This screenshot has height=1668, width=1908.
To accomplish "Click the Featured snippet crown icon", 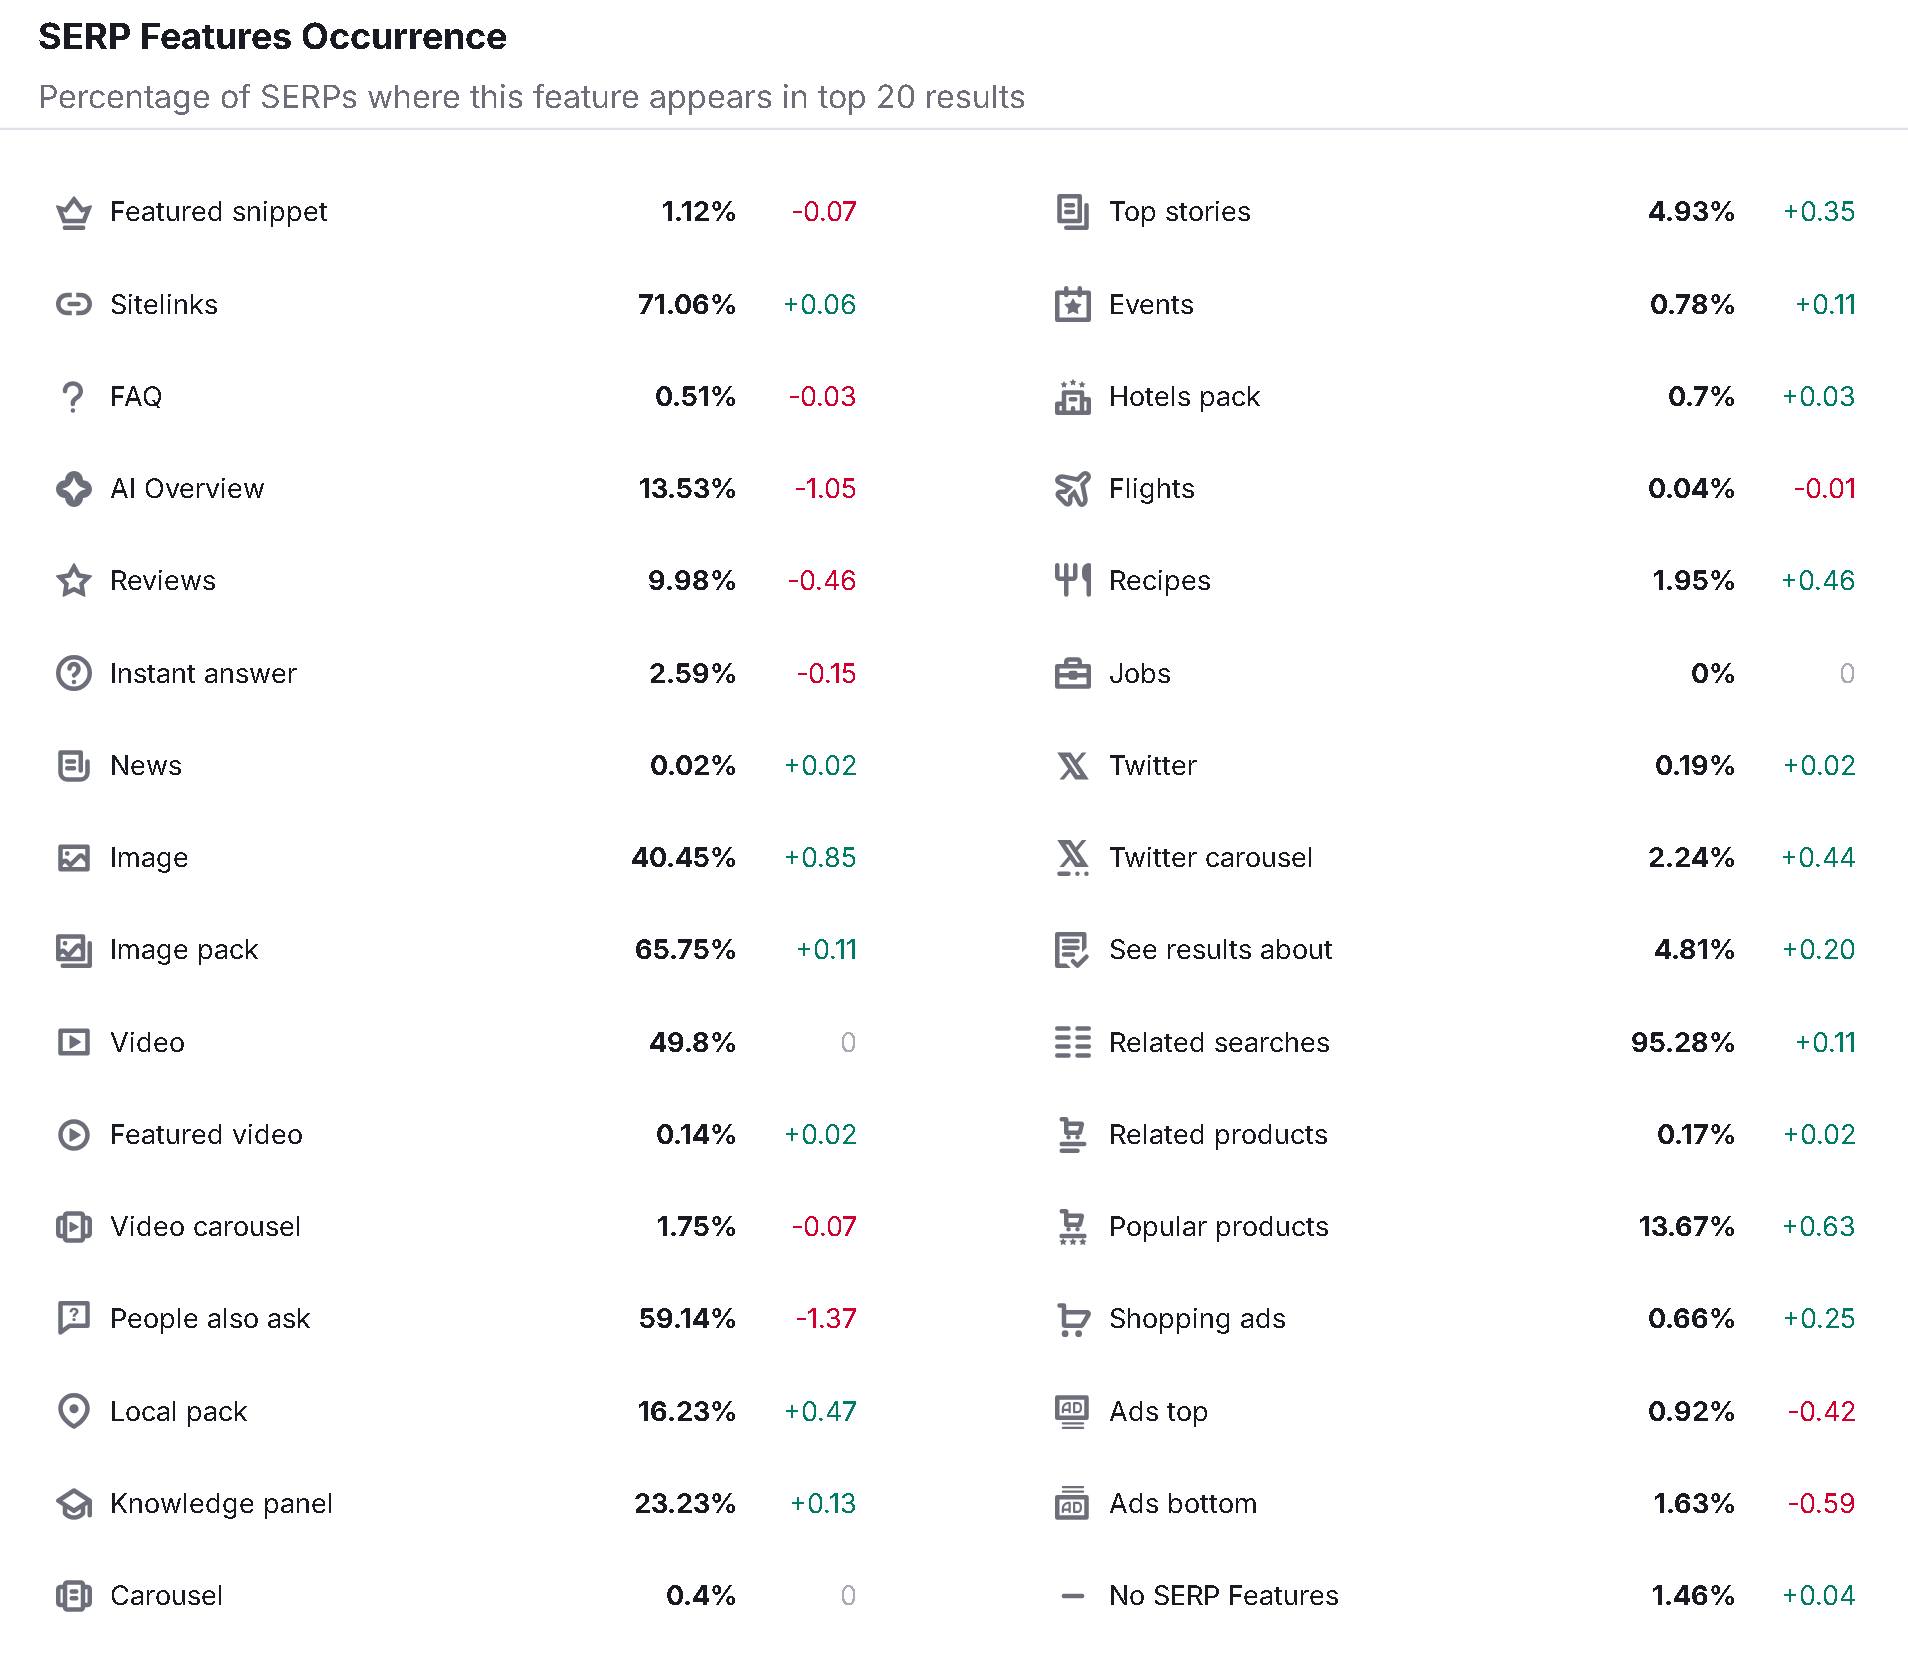I will 74,212.
